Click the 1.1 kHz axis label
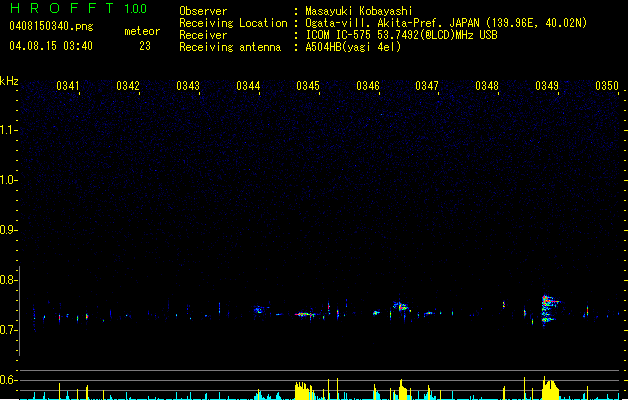This screenshot has width=629, height=400. pyautogui.click(x=9, y=130)
